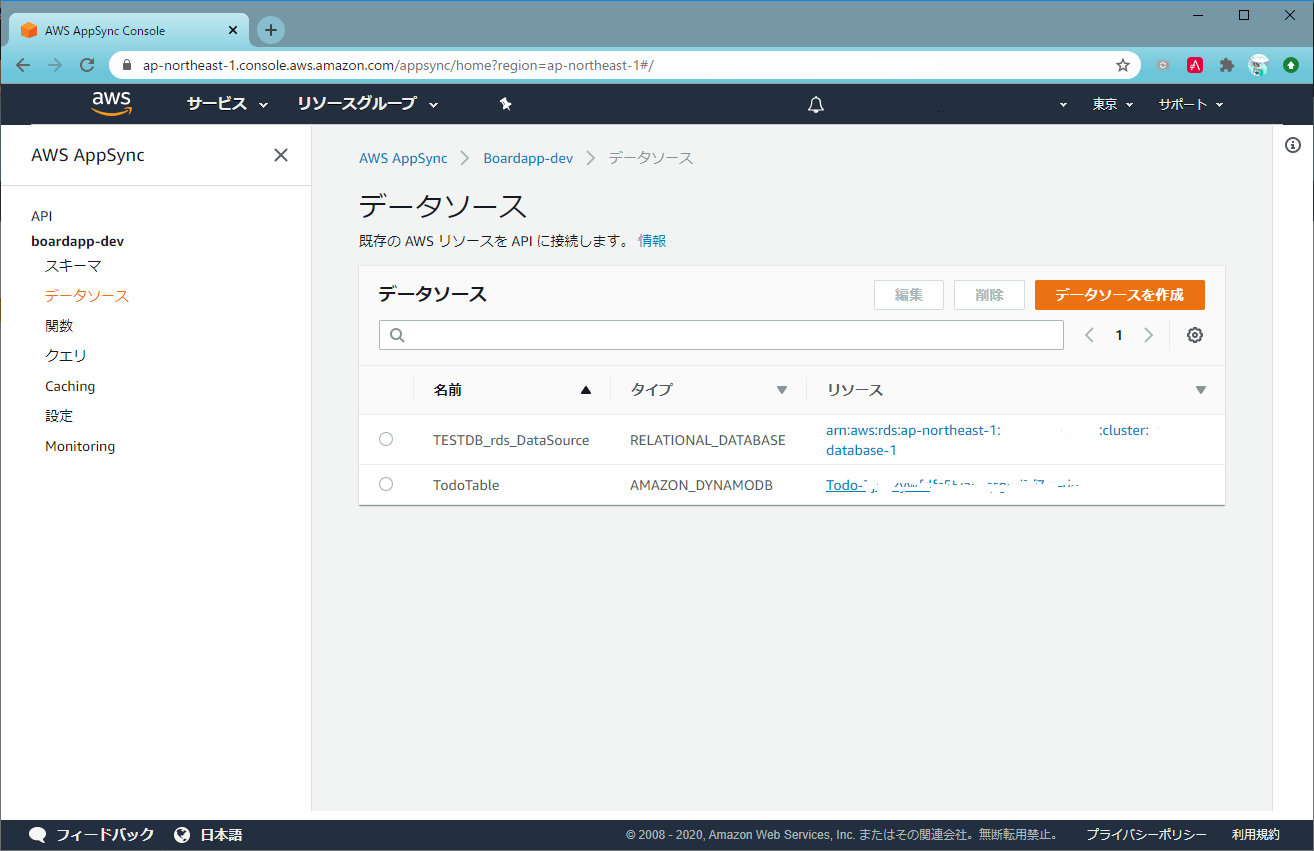Viewport: 1314px width, 851px height.
Task: Click the 編集 button
Action: click(x=909, y=295)
